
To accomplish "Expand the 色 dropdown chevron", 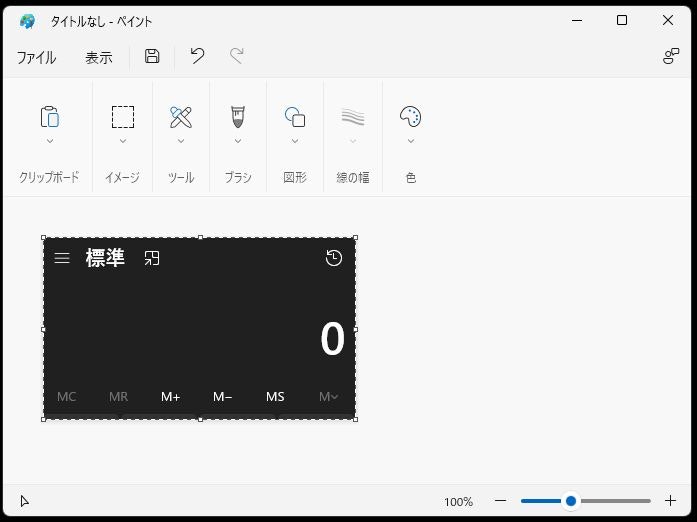I will pos(411,141).
